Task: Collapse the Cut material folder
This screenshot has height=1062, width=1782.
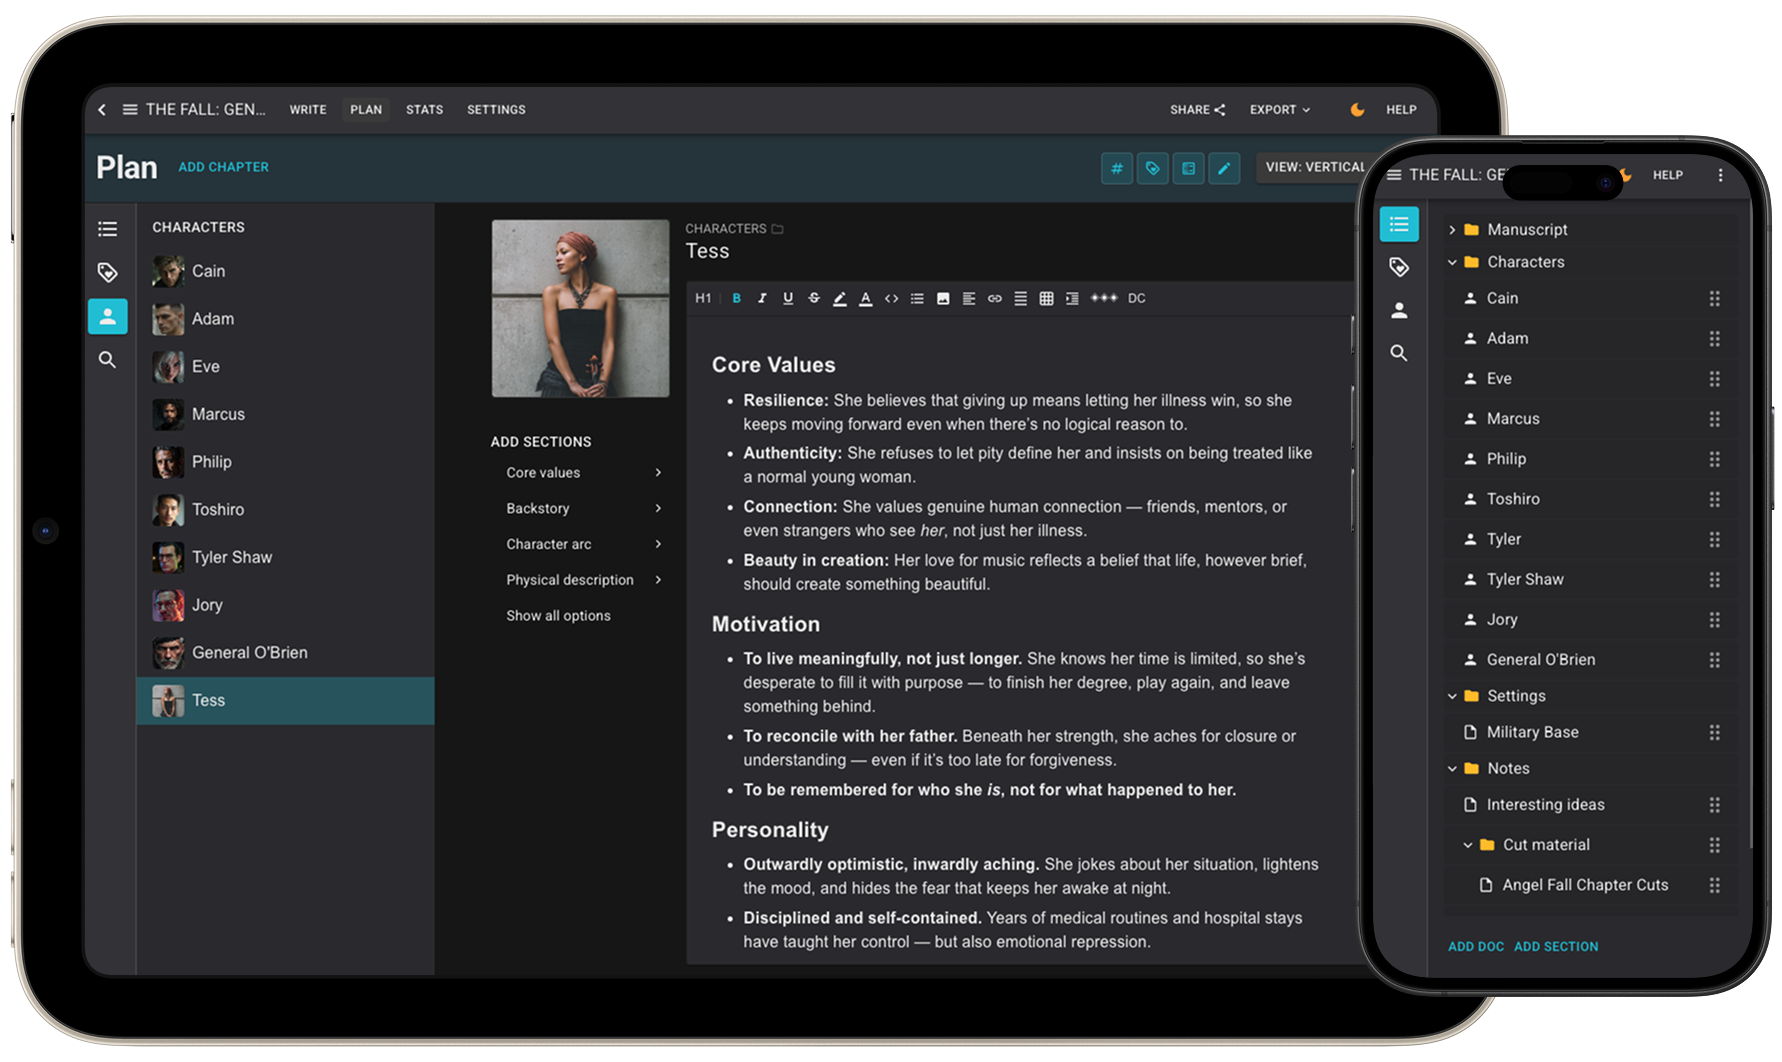Action: [1468, 845]
